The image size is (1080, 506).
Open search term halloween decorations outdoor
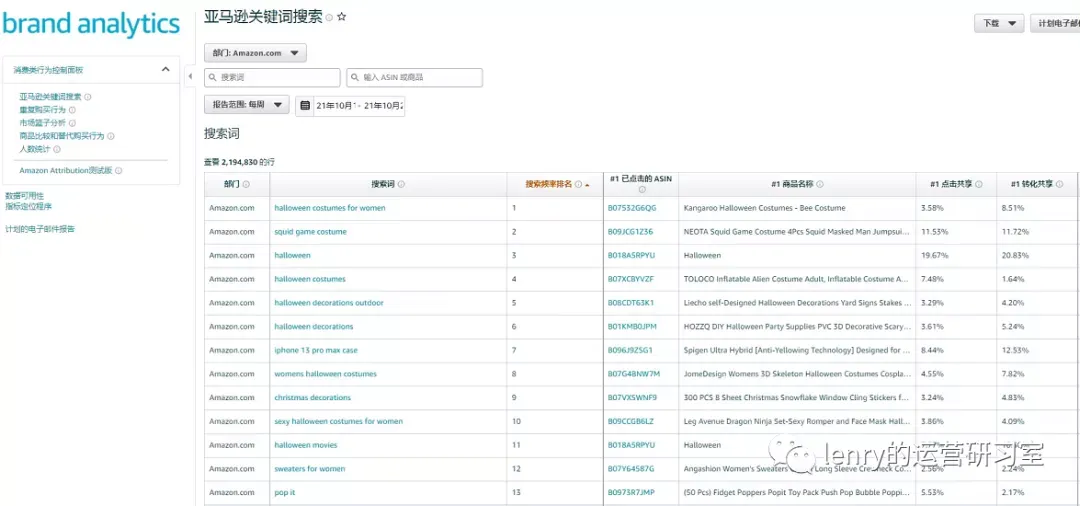pyautogui.click(x=329, y=303)
